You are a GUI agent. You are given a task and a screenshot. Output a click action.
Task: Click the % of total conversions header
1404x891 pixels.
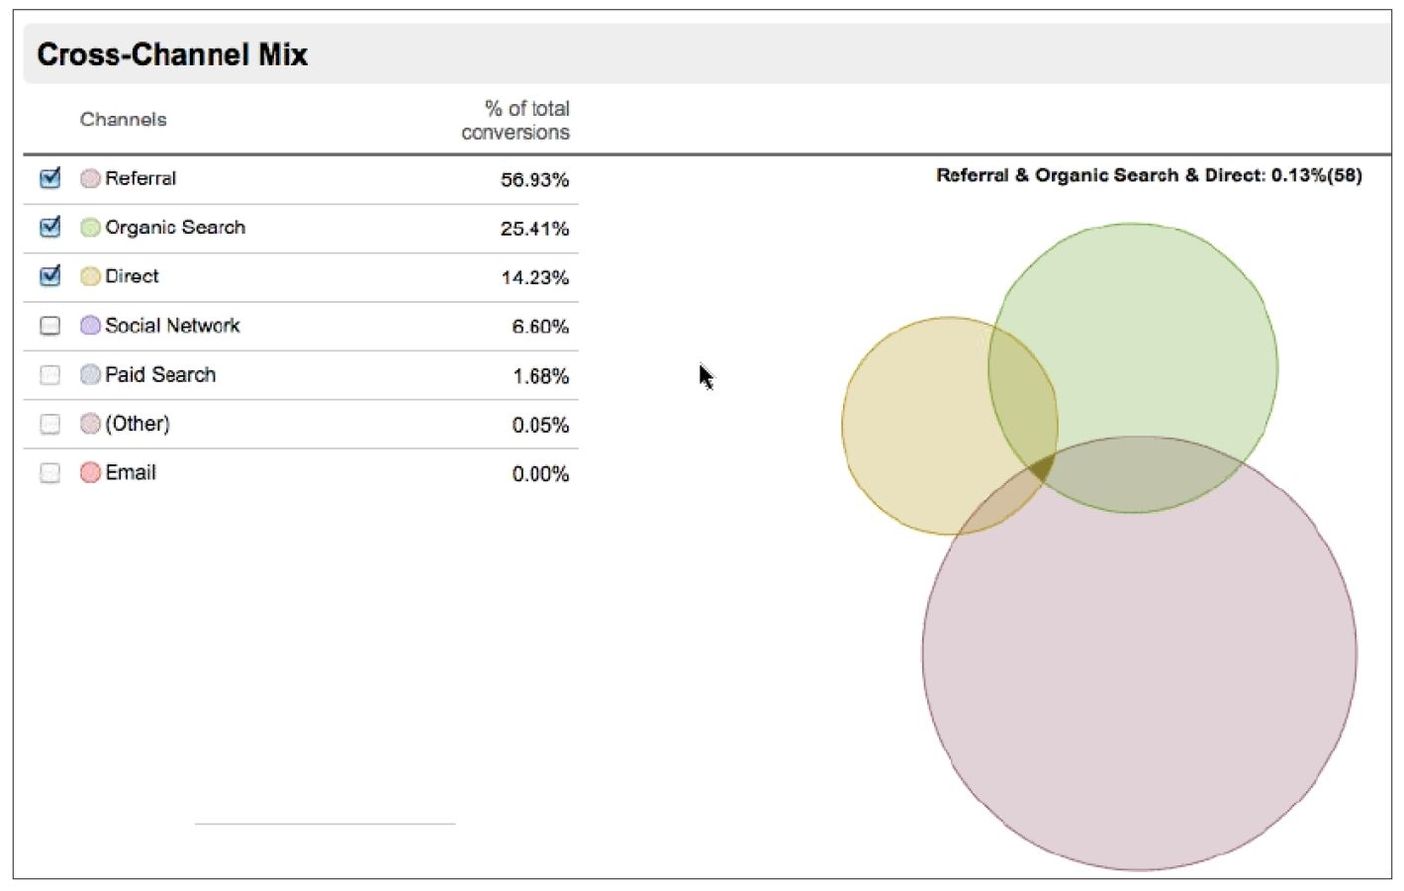[x=516, y=121]
